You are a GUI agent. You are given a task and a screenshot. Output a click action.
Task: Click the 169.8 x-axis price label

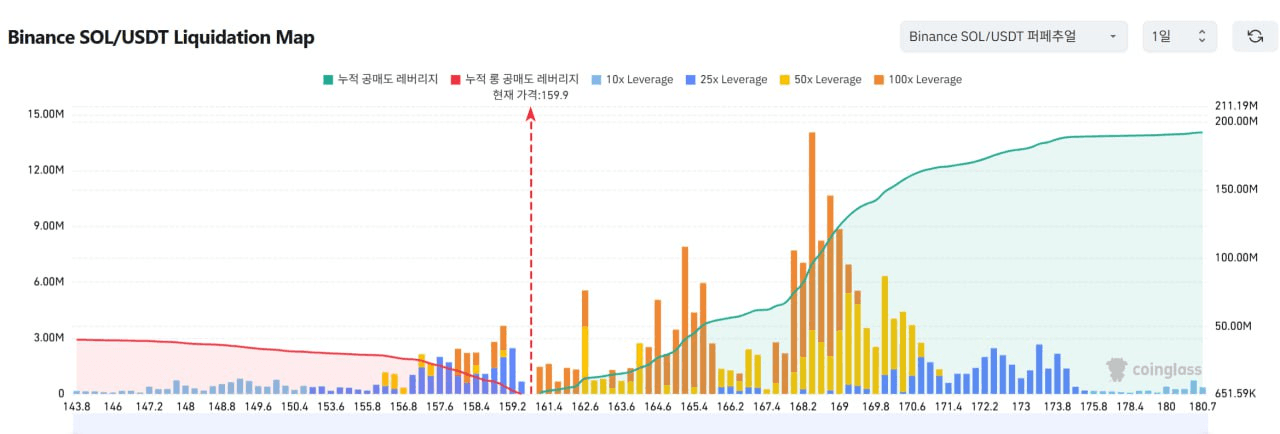pos(875,407)
